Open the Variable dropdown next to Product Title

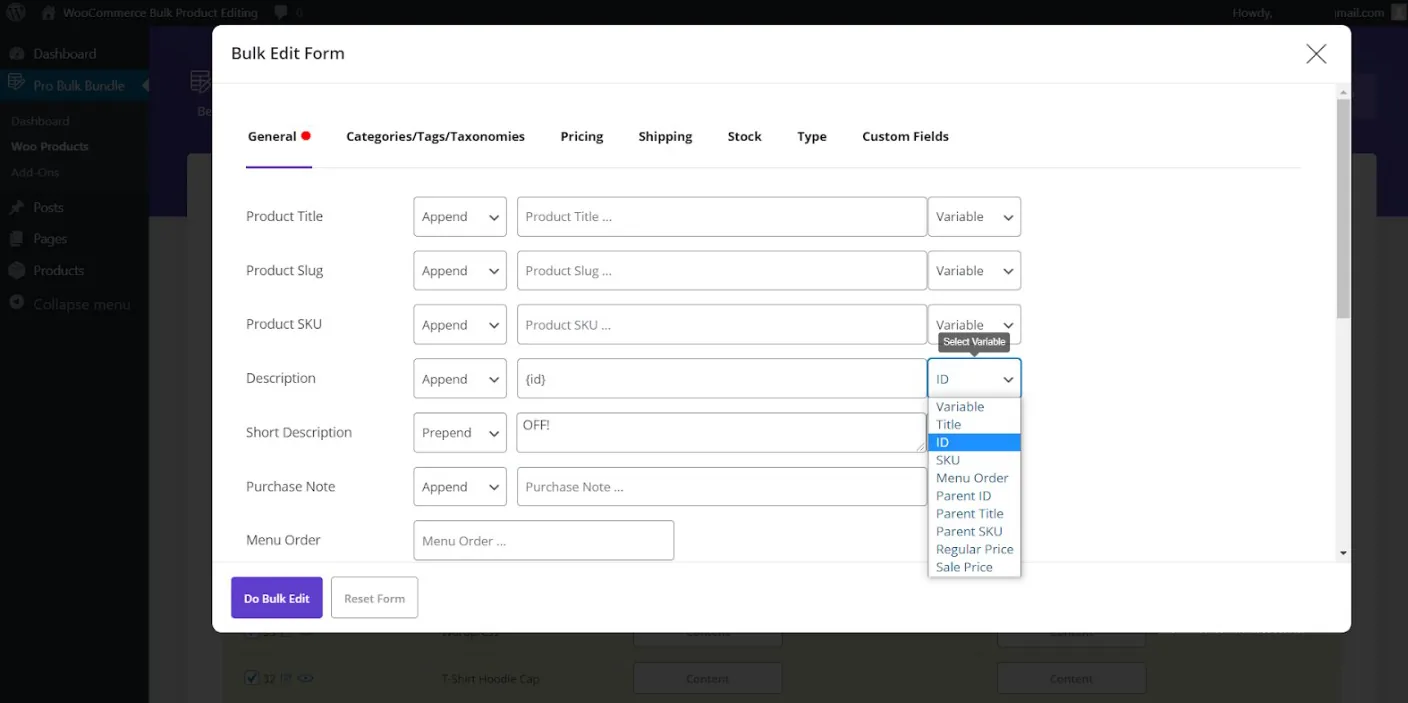[x=973, y=216]
